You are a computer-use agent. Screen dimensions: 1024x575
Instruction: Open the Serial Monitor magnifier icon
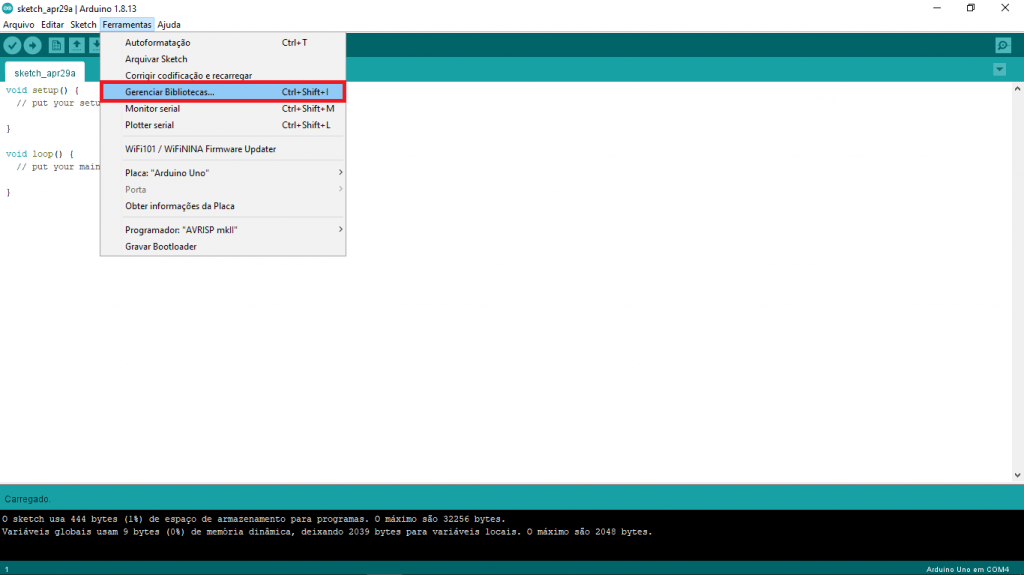[x=1002, y=45]
